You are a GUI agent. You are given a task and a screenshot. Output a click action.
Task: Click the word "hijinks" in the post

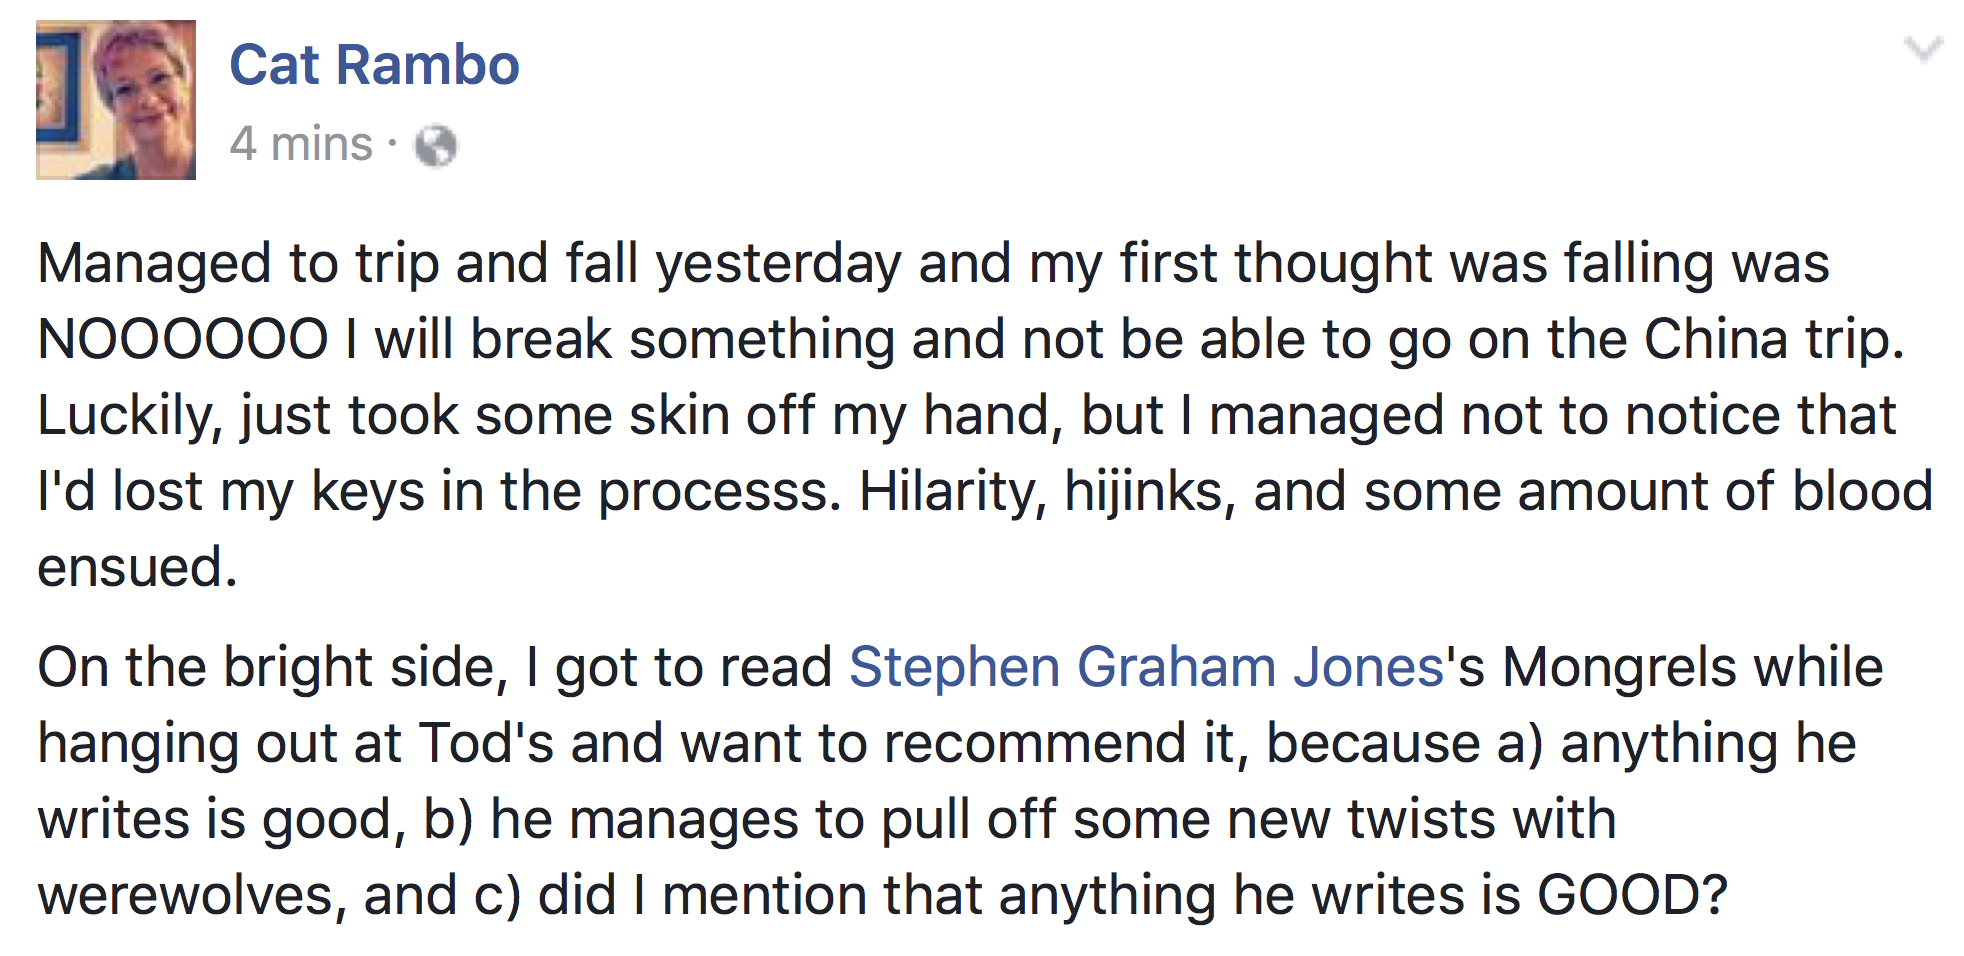1145,492
